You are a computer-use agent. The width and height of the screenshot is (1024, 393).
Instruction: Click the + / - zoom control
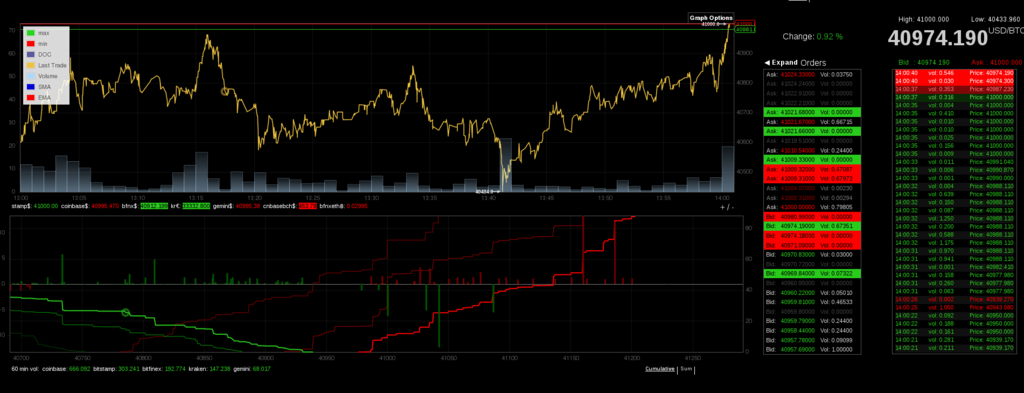coord(726,207)
